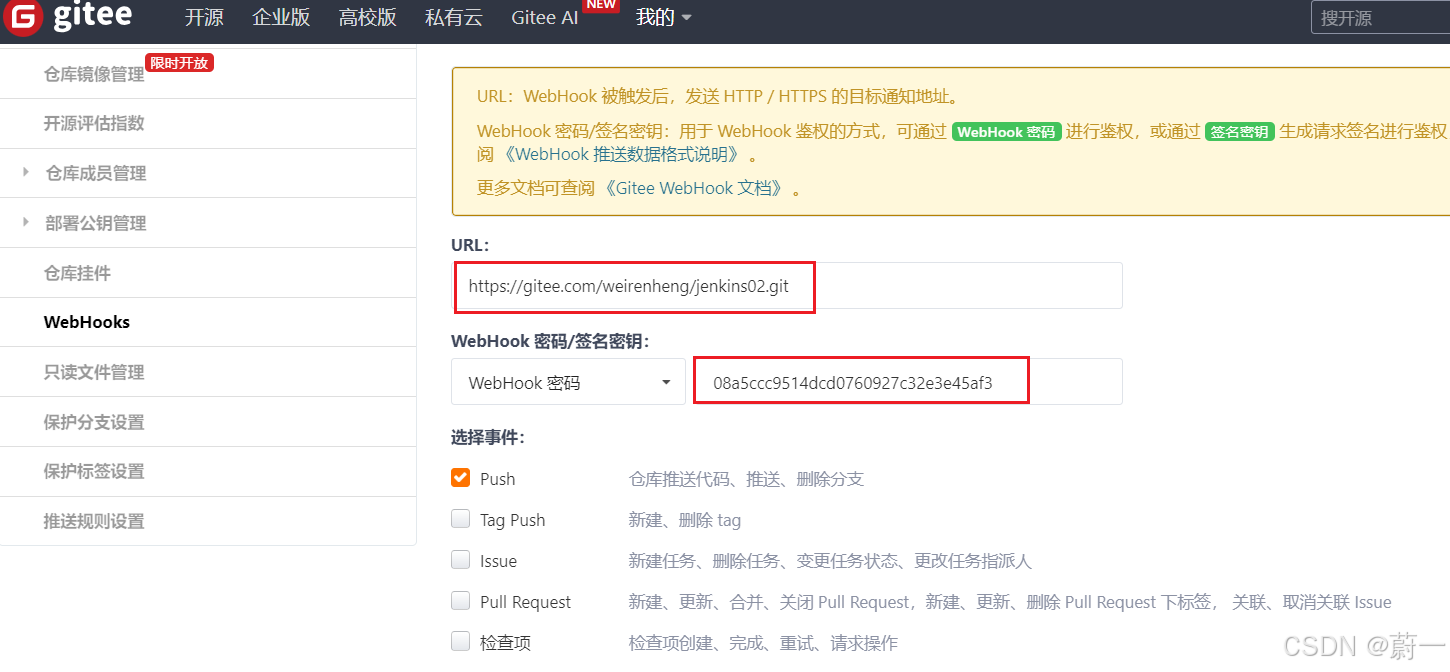Viewport: 1450px width, 672px height.
Task: Click the green 签名密钥 badge
Action: 1240,131
